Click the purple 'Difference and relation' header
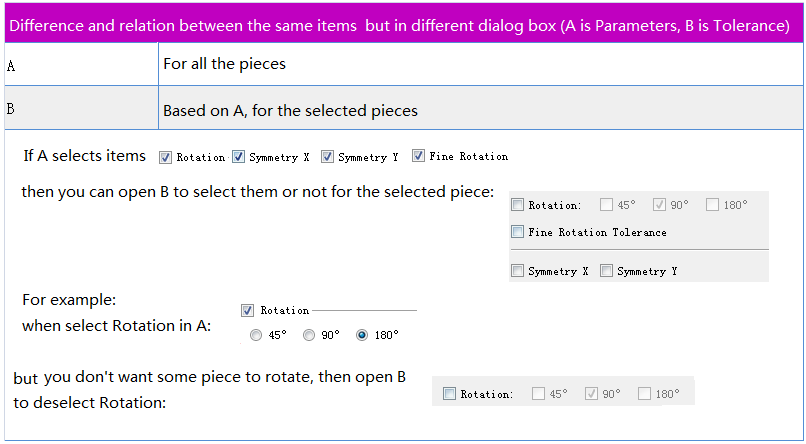This screenshot has height=444, width=806. click(400, 25)
